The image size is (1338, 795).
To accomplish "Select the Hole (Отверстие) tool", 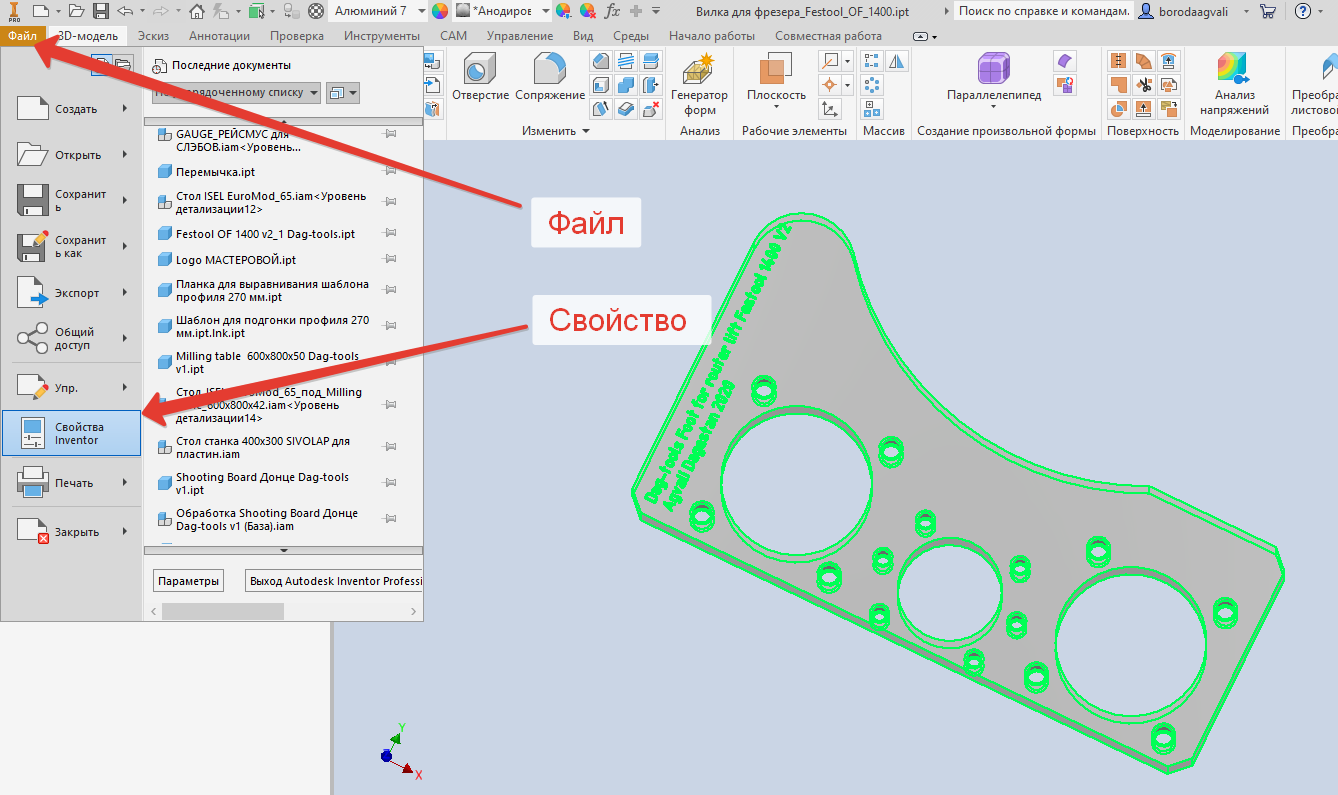I will pos(480,77).
